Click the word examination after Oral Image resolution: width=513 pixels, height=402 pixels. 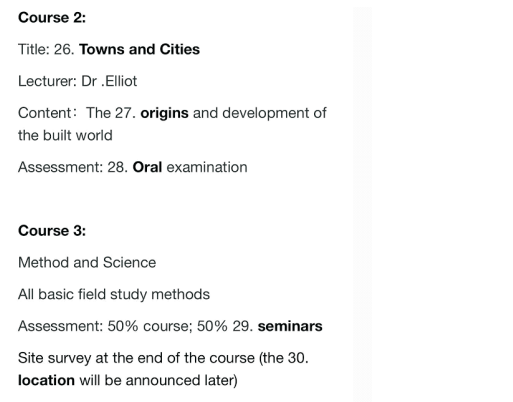tap(207, 167)
